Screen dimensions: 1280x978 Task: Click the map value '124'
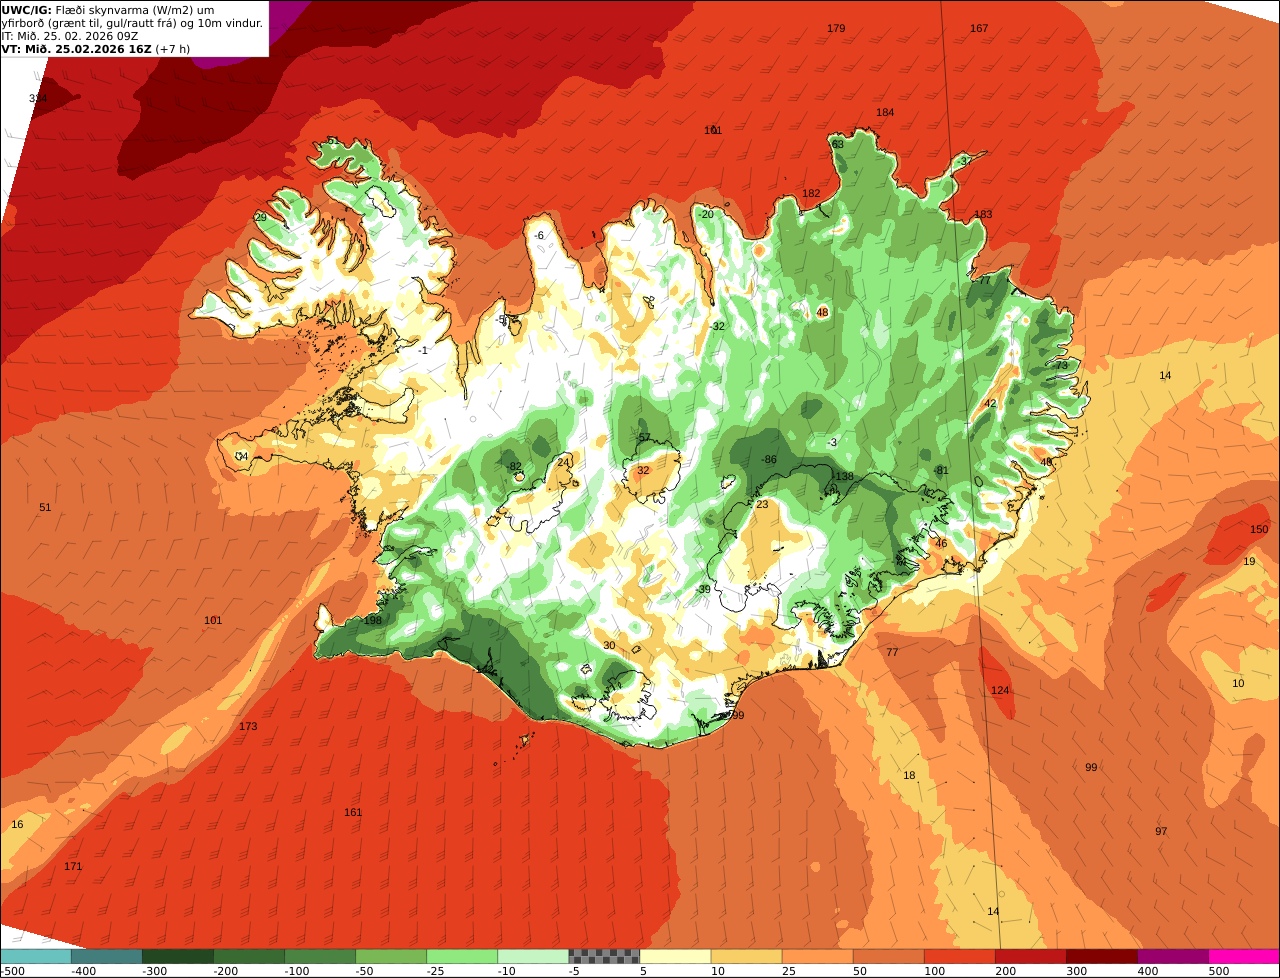tap(1000, 690)
